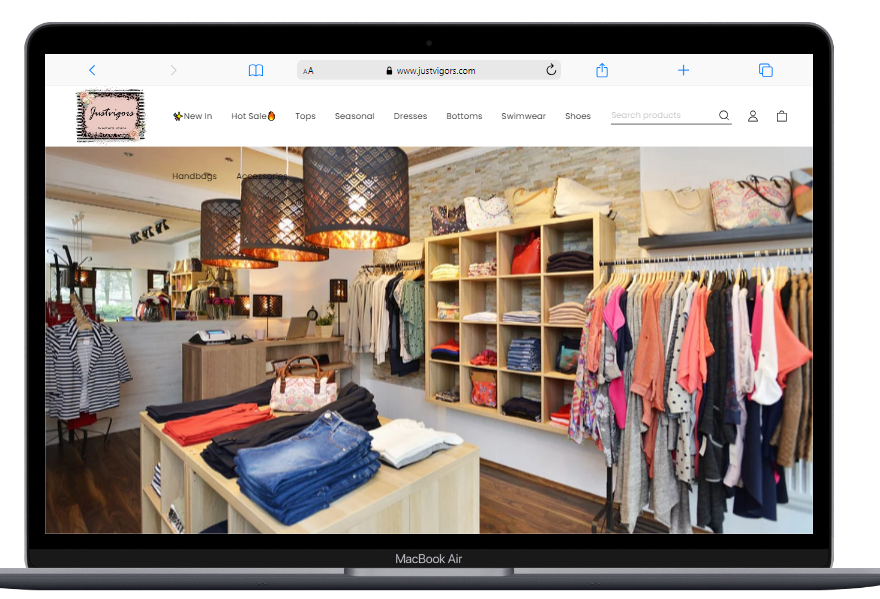880x599 pixels.
Task: Open the bookmarks book icon
Action: [x=256, y=70]
